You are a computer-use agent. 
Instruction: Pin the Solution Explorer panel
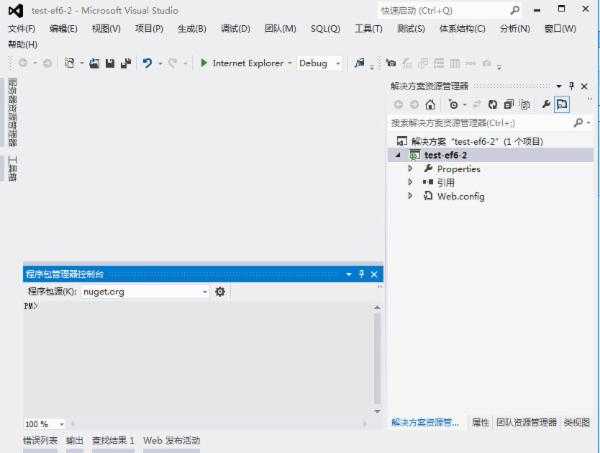pos(571,86)
